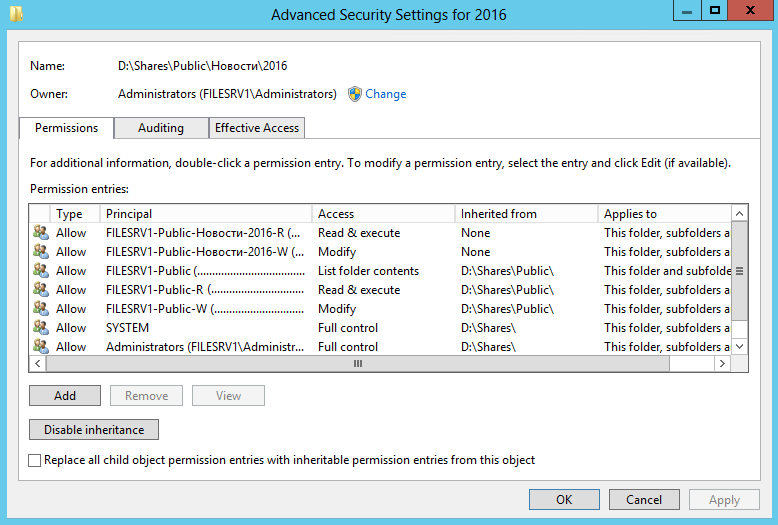Click group icon next to FILESRV1-Public-W entry
This screenshot has height=525, width=778.
point(40,309)
